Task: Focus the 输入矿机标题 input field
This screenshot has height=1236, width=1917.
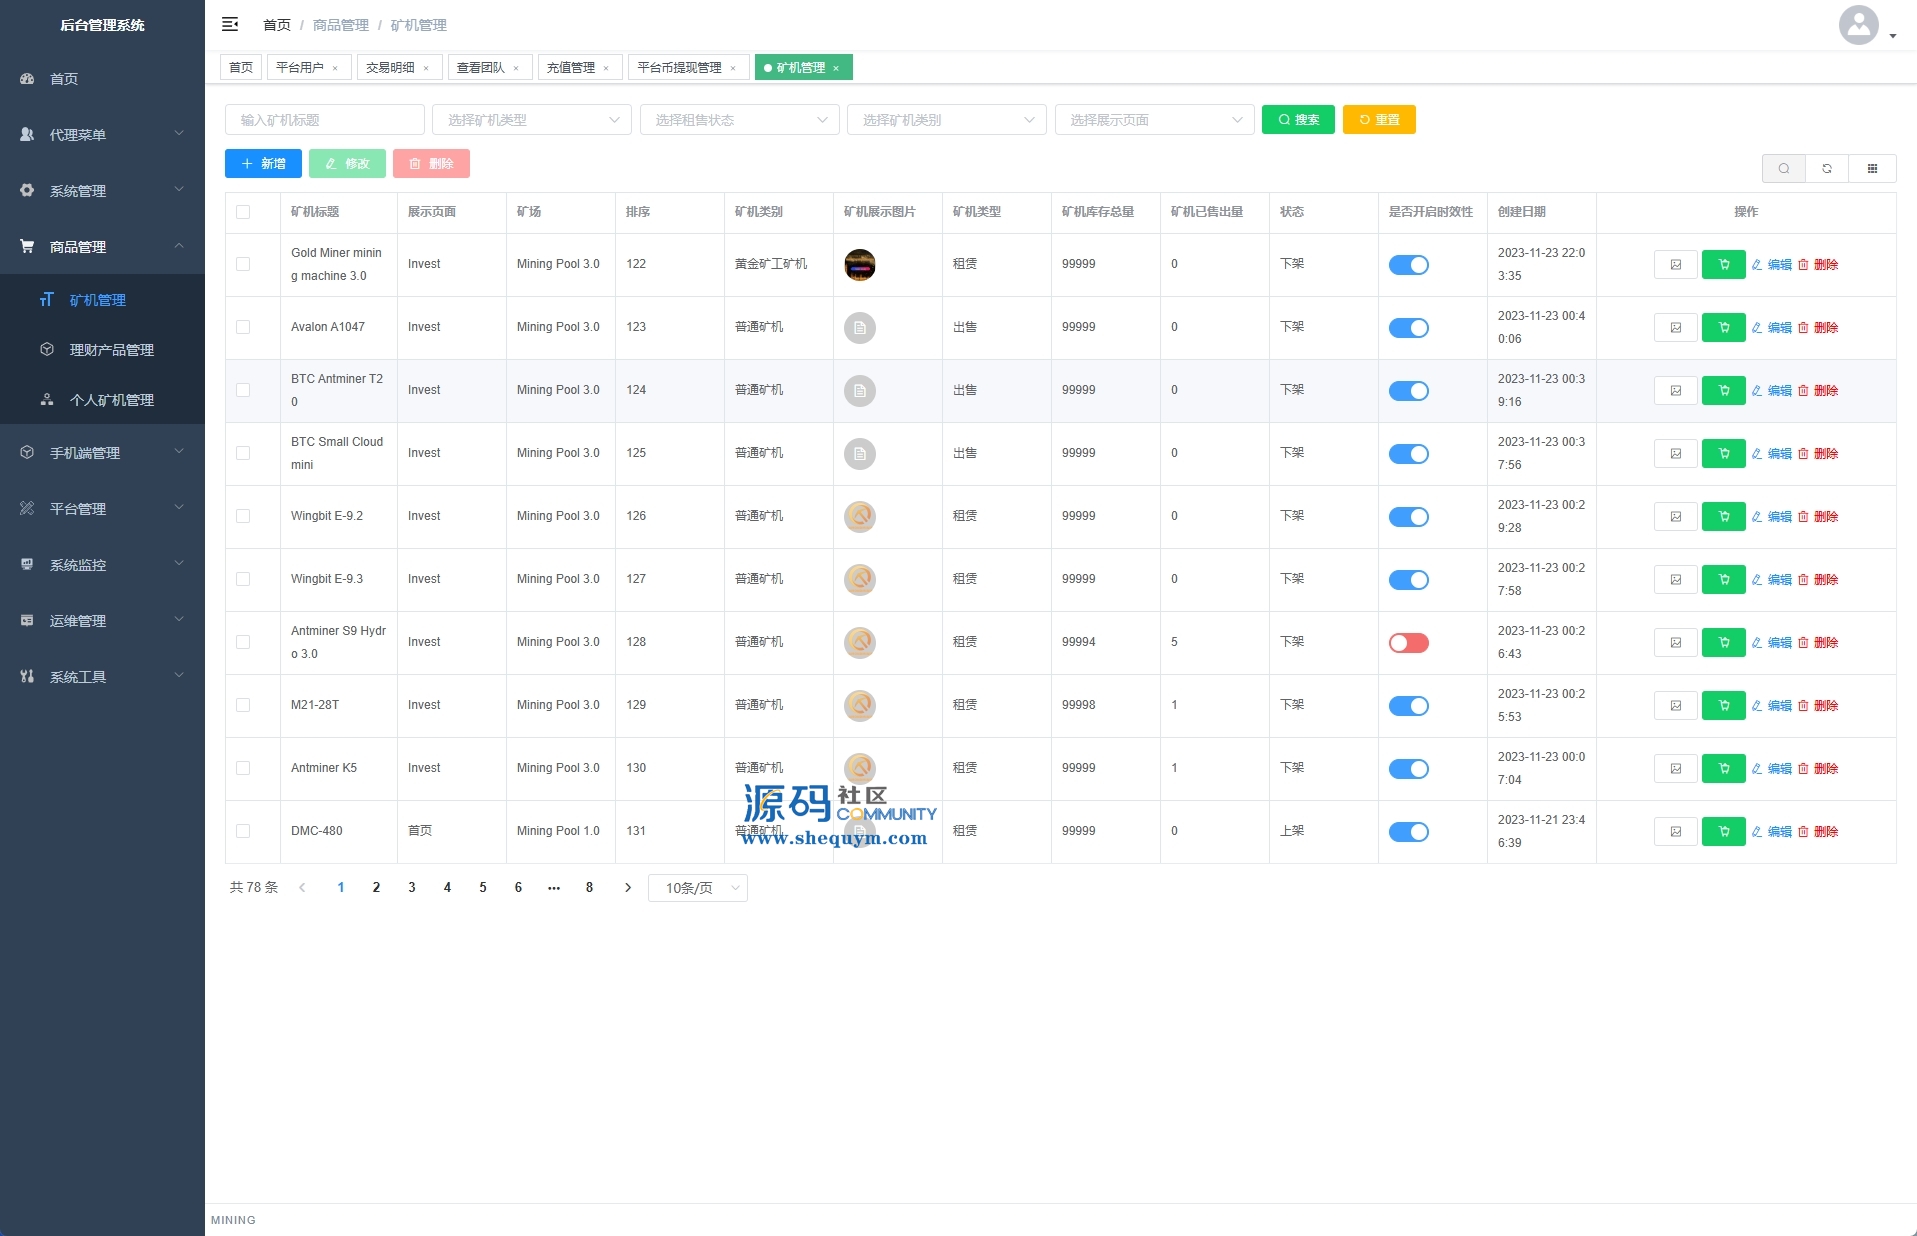Action: coord(324,120)
